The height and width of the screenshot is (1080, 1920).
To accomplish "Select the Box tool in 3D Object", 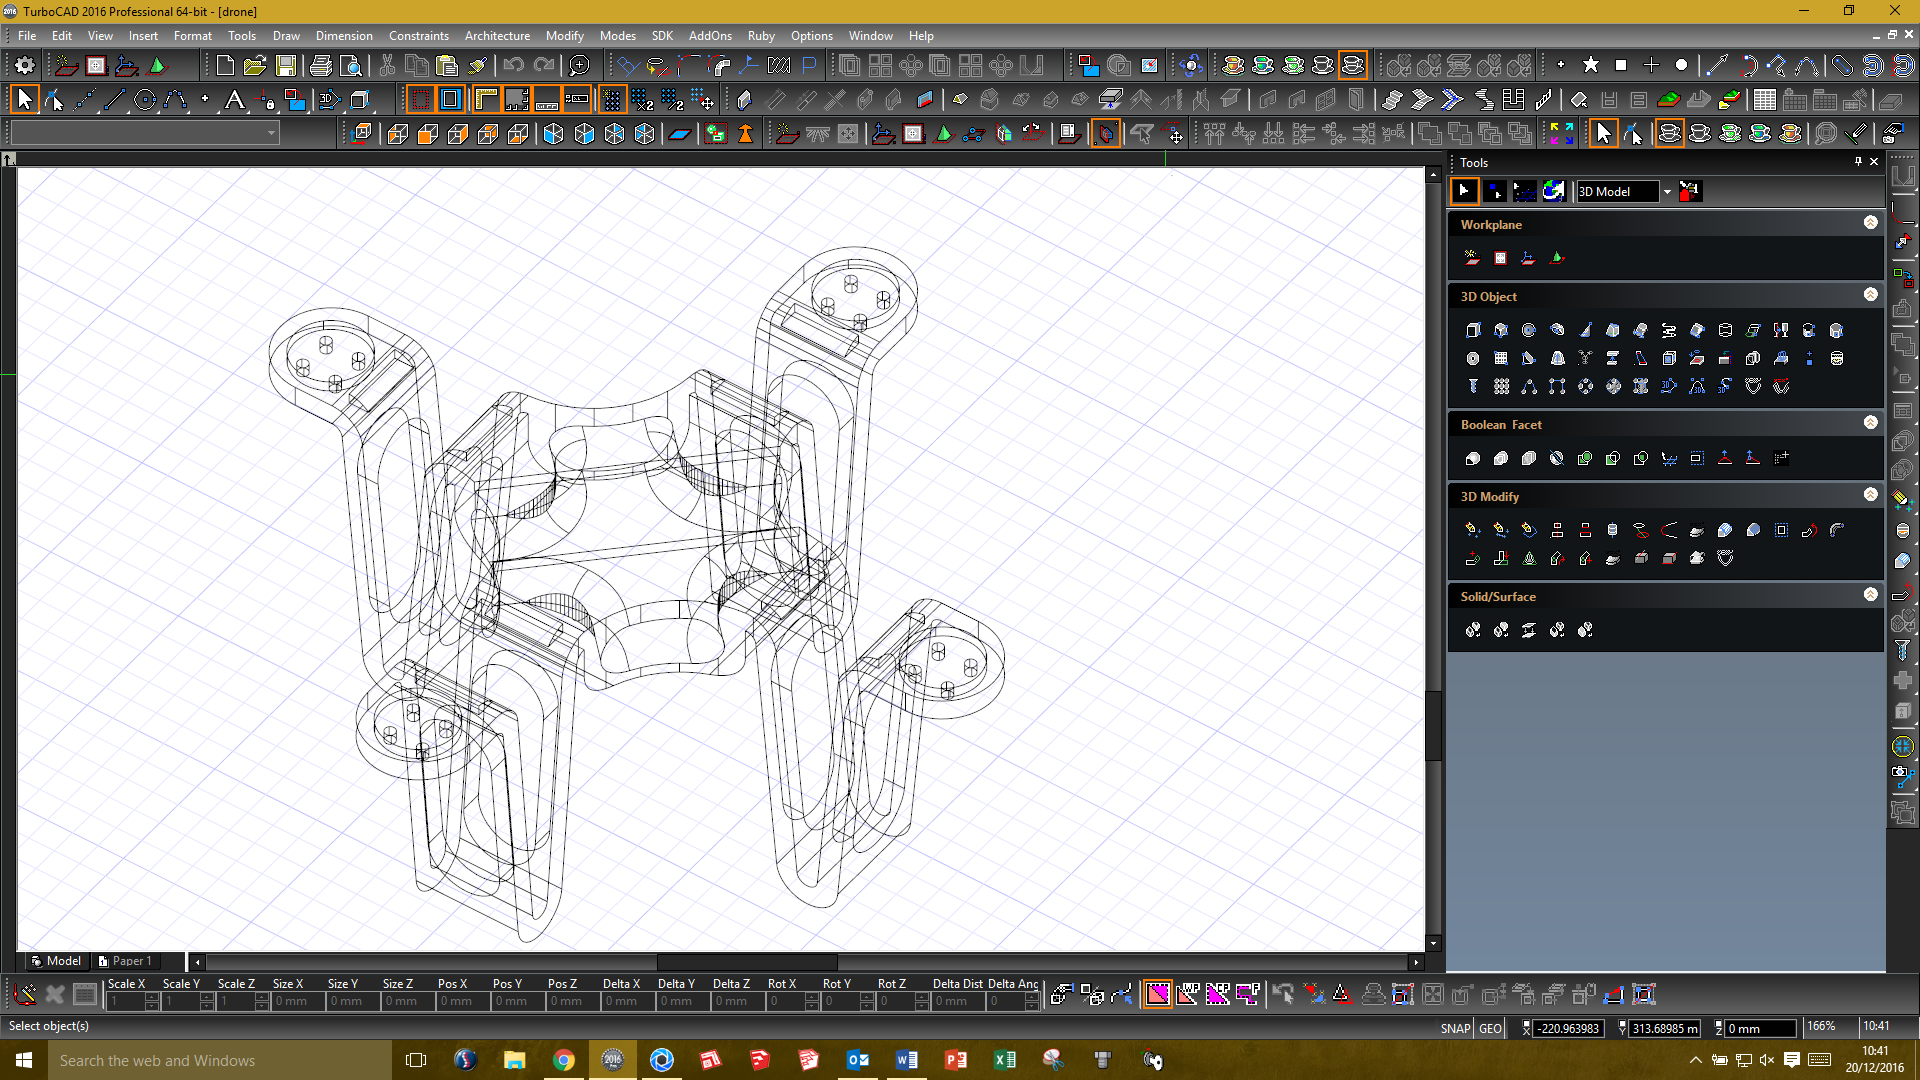I will [1473, 330].
